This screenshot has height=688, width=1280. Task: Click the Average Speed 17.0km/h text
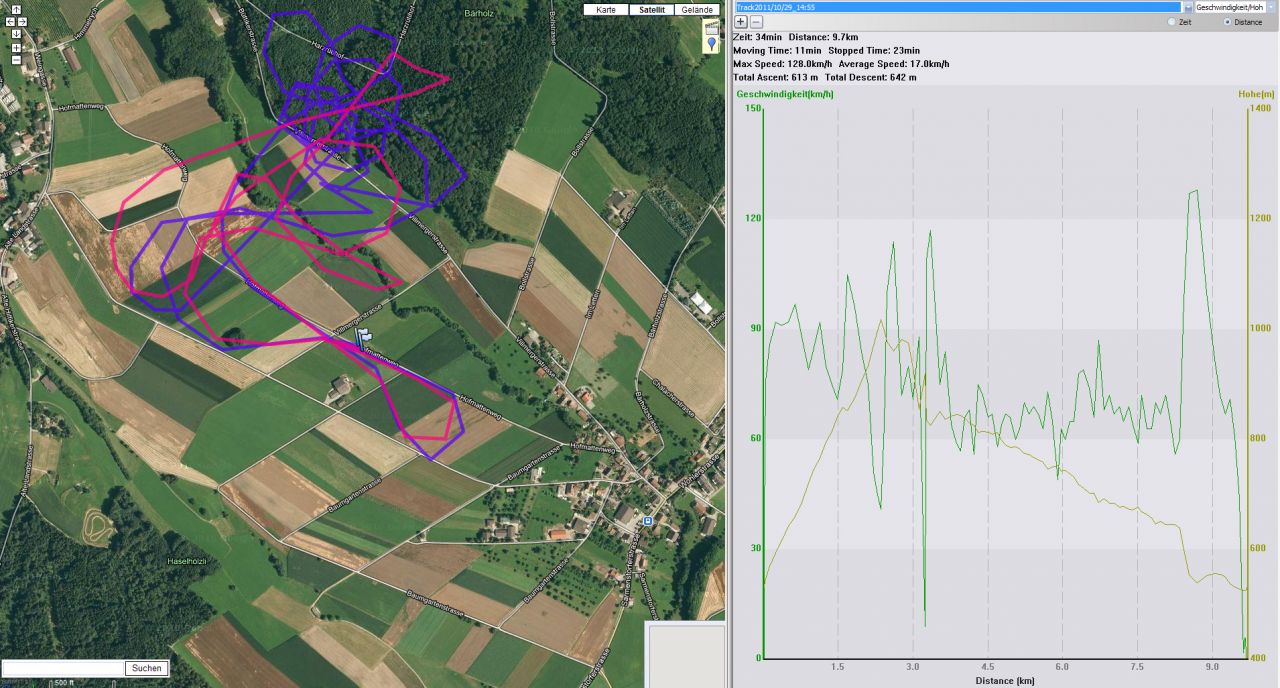894,64
